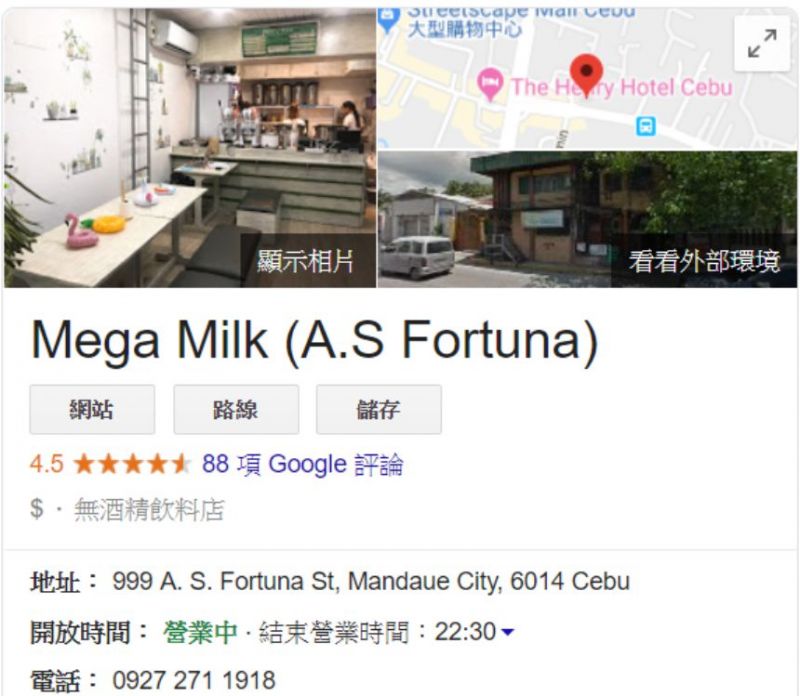Expand opening hours dropdown arrow next to 22:30
Screen dimensions: 800x696
click(507, 632)
